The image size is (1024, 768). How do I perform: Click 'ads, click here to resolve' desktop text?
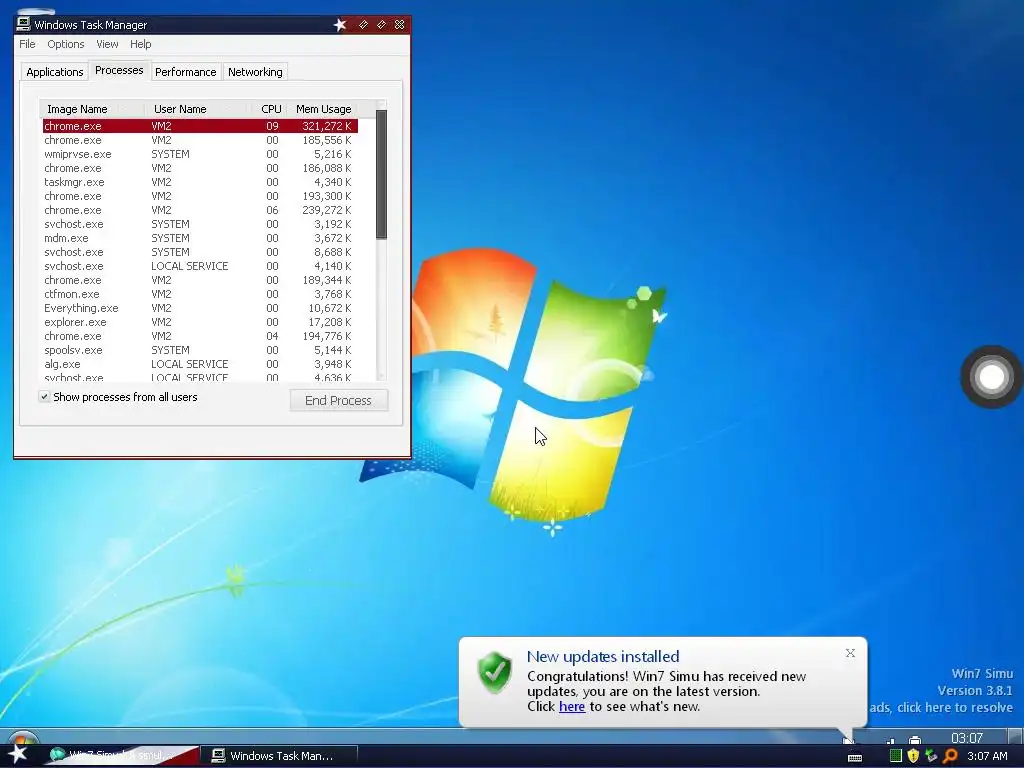pos(941,707)
